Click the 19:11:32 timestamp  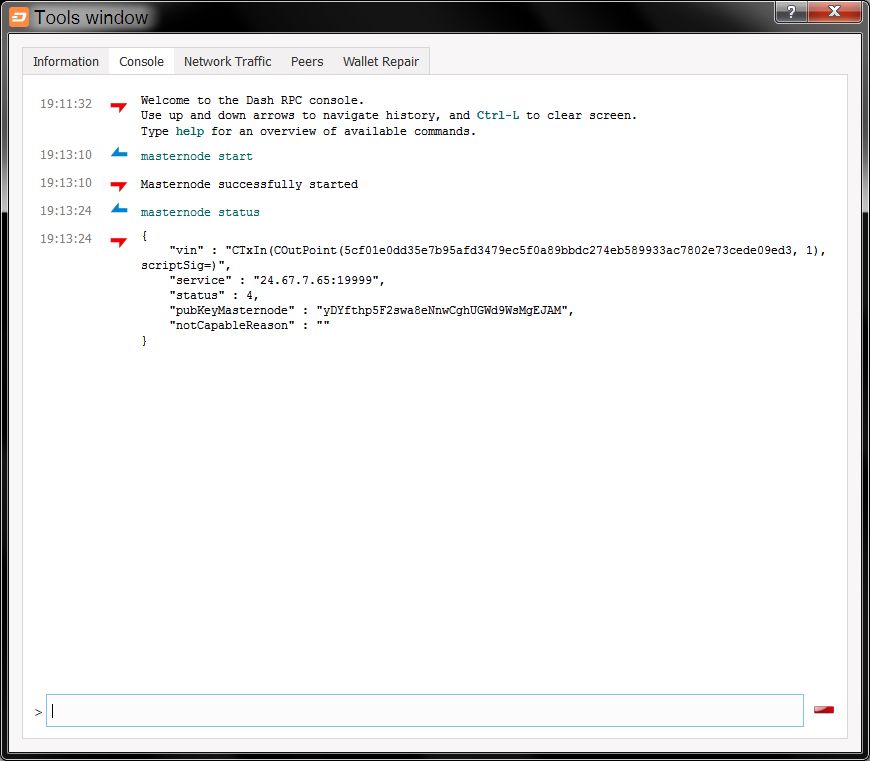click(65, 104)
